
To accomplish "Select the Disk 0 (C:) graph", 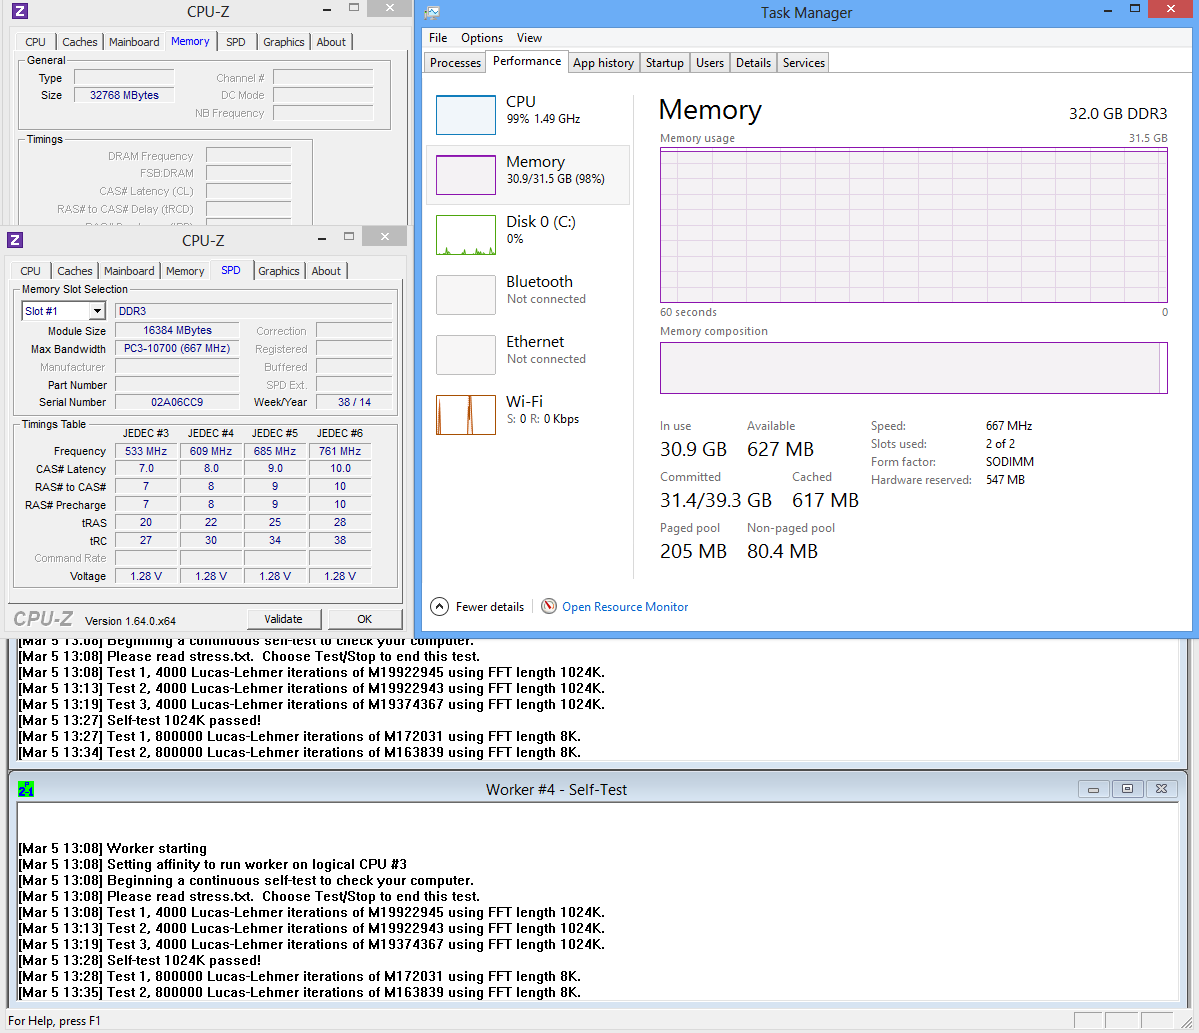I will (466, 235).
